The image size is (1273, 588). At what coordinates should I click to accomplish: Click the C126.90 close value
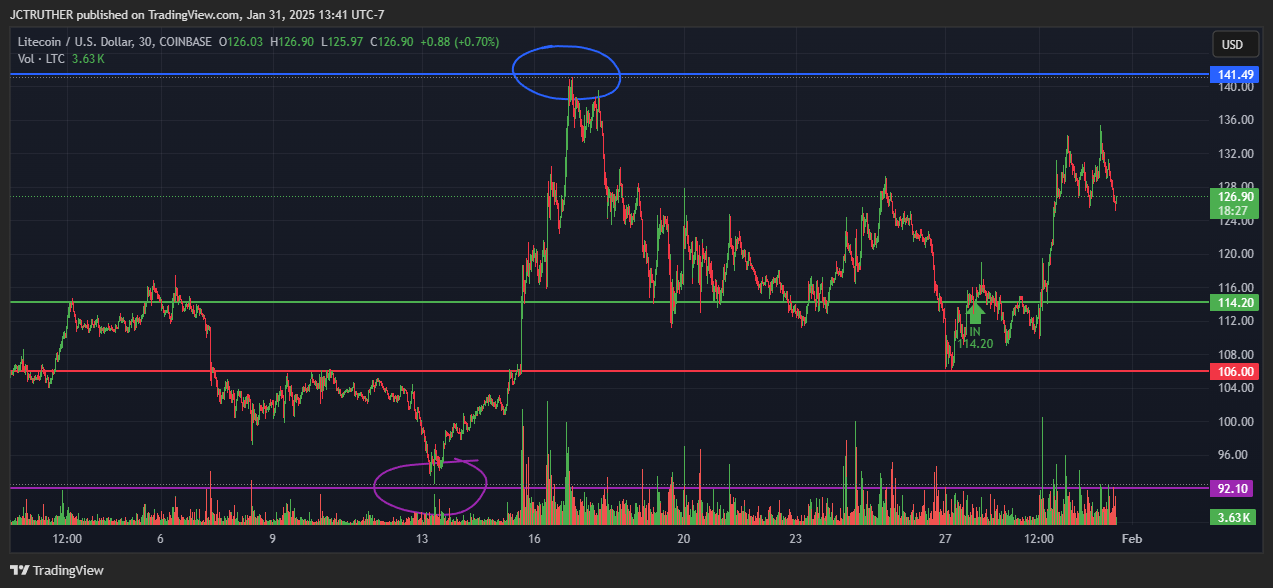pos(392,42)
